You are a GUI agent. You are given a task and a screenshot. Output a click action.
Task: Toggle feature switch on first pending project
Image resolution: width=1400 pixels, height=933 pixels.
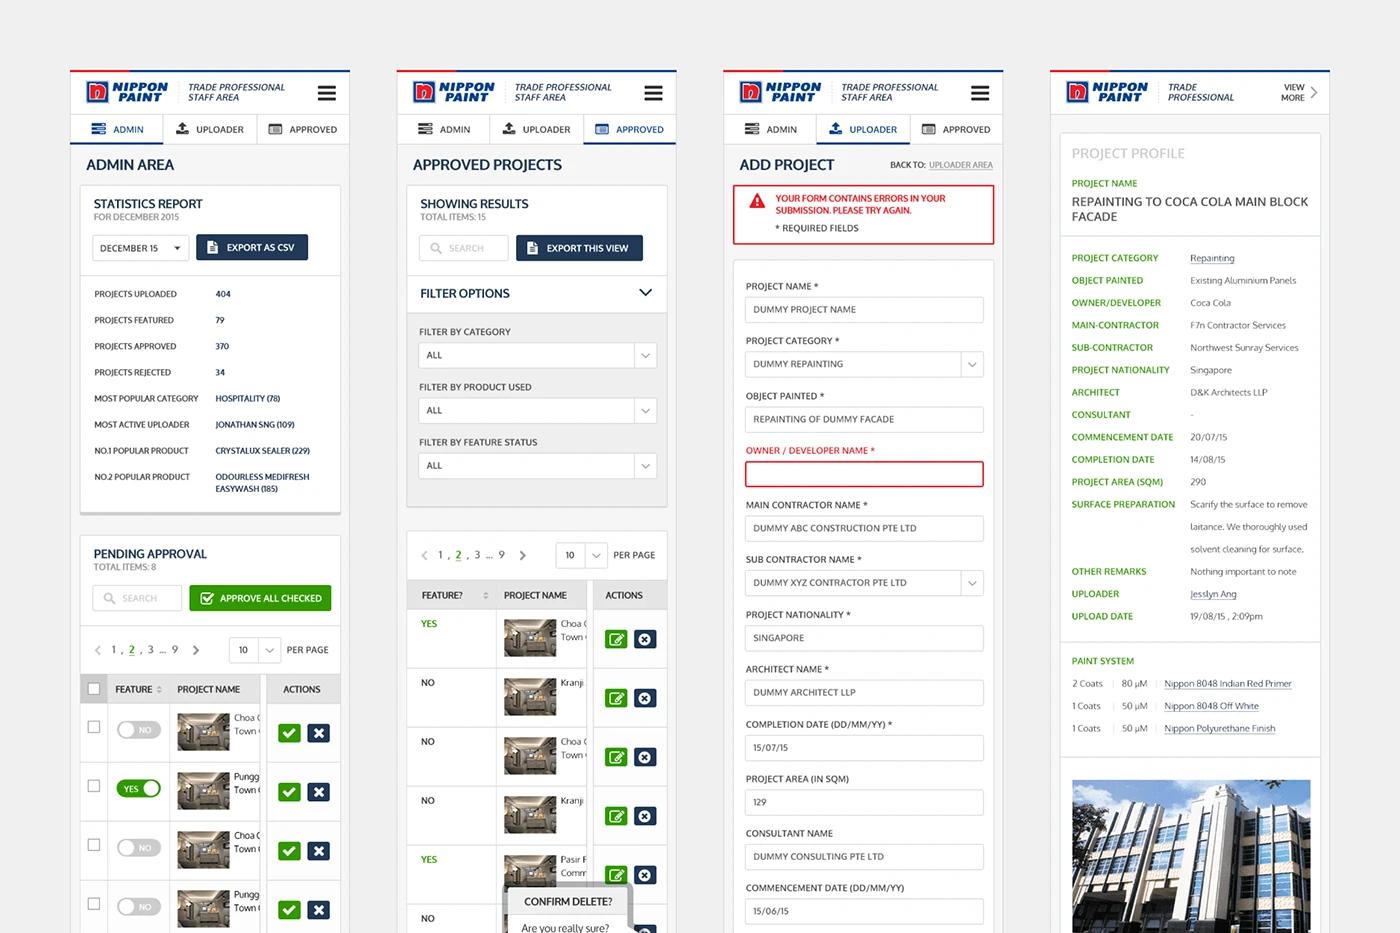[x=139, y=730]
